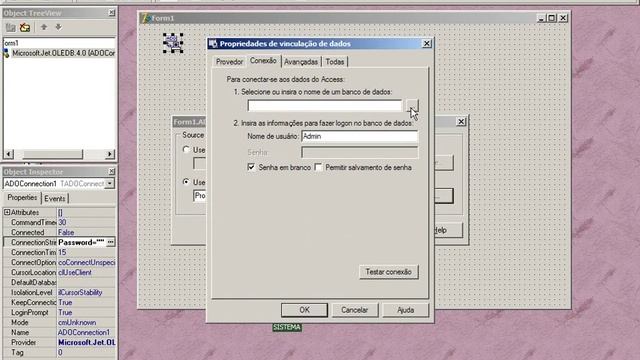Click the Tag property value 0
Viewport: 640px width, 360px height.
[x=86, y=352]
